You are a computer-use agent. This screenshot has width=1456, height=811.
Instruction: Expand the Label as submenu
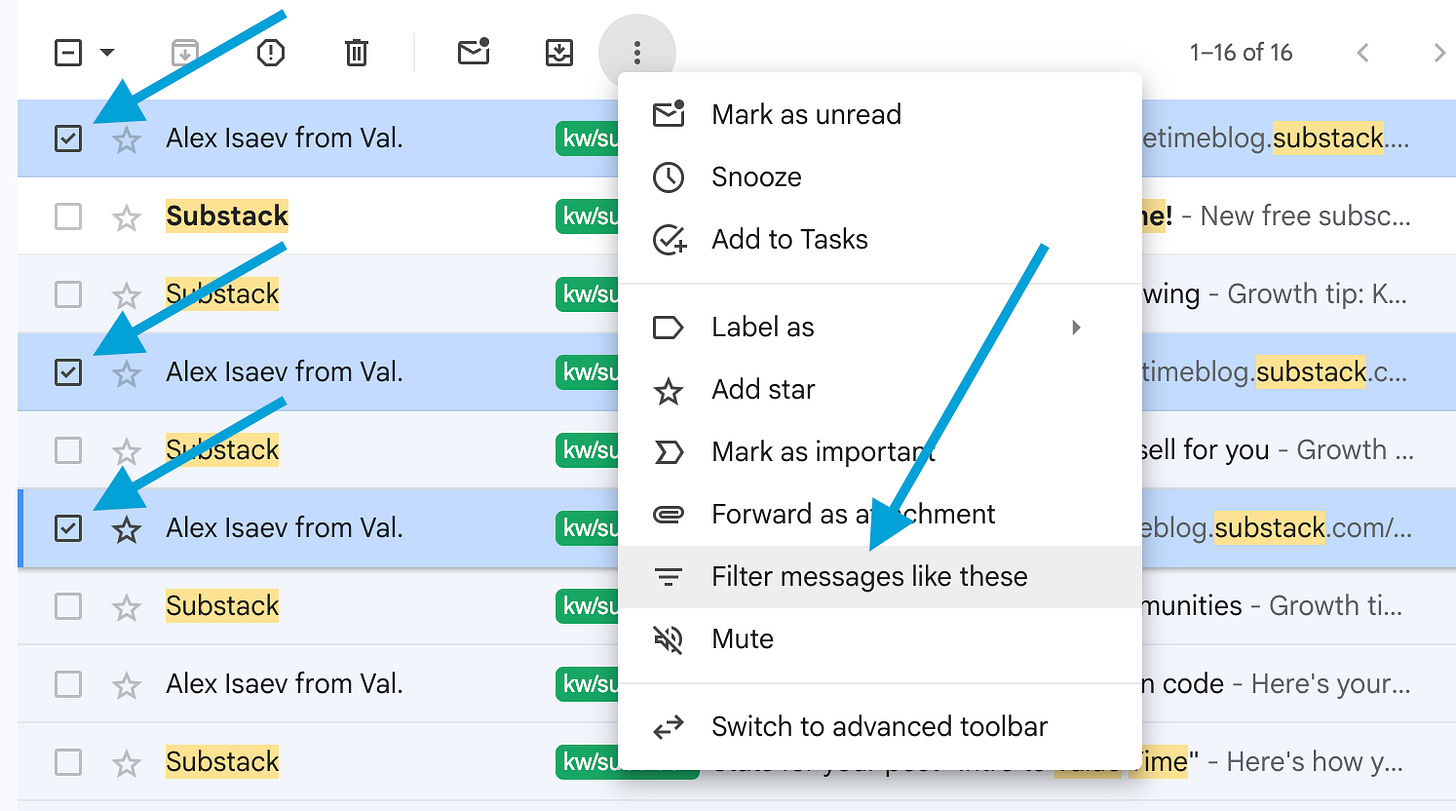point(880,327)
